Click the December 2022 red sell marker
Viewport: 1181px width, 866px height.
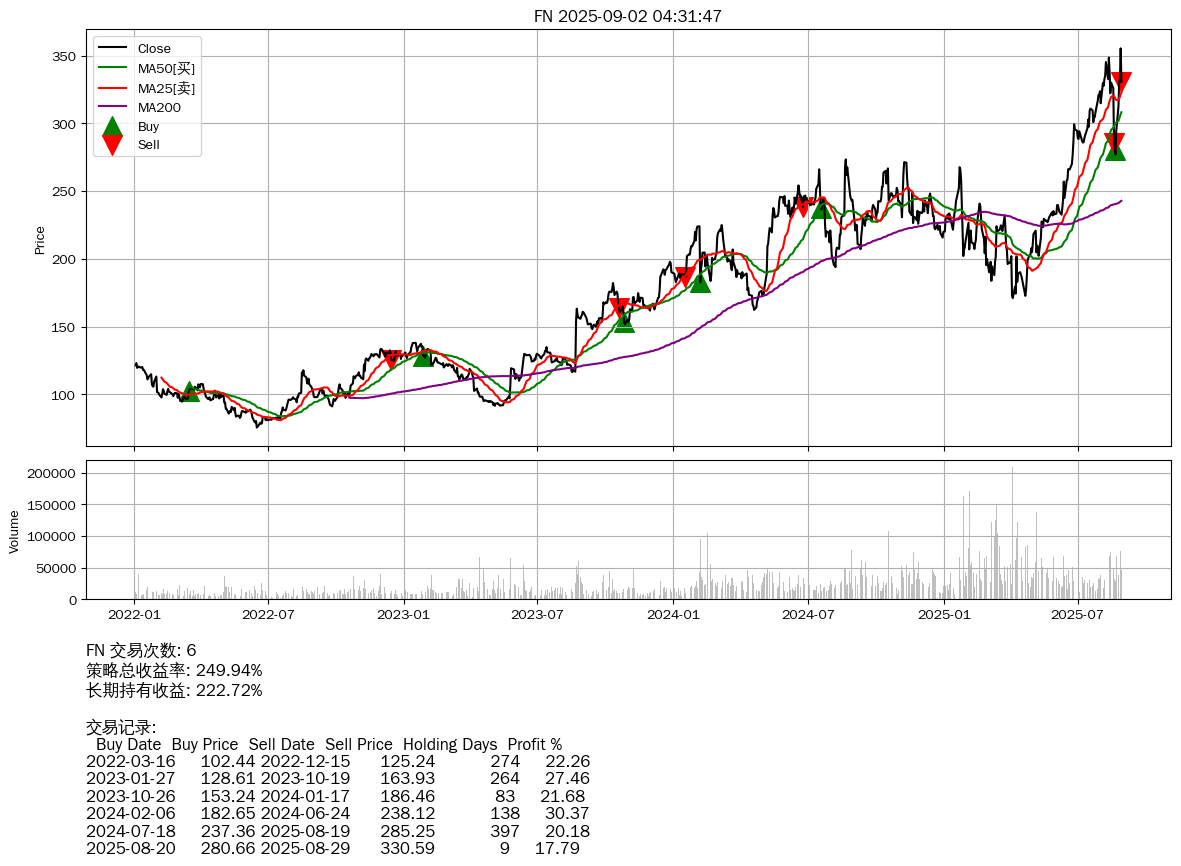pyautogui.click(x=392, y=358)
